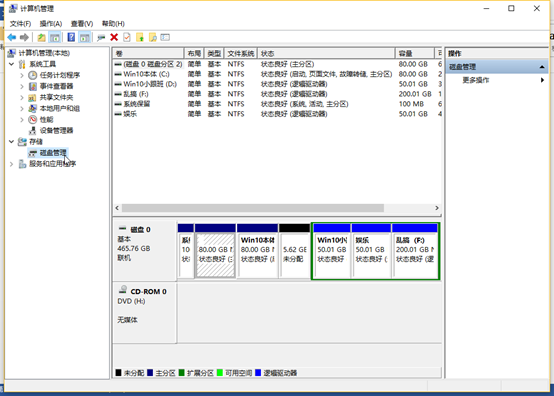Click the red X delete icon
The height and width of the screenshot is (396, 554).
[114, 37]
